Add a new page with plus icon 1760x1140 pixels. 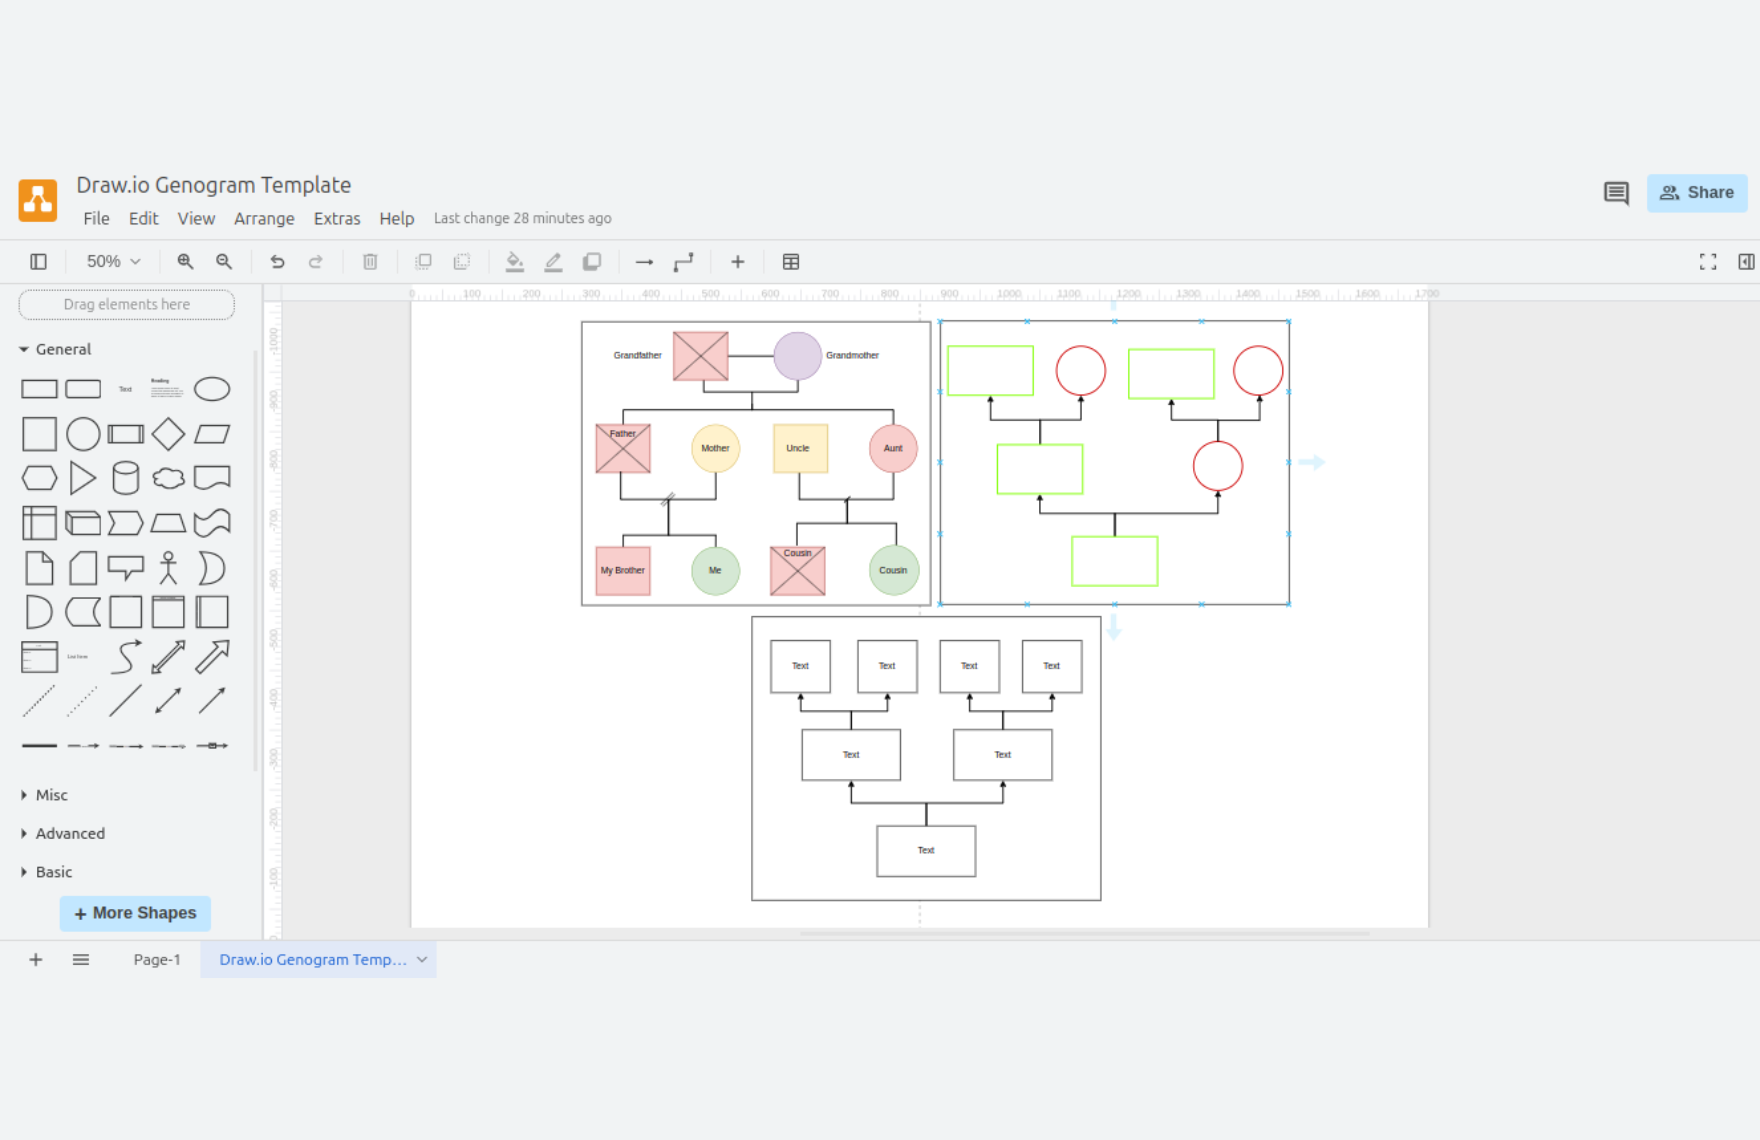tap(36, 960)
